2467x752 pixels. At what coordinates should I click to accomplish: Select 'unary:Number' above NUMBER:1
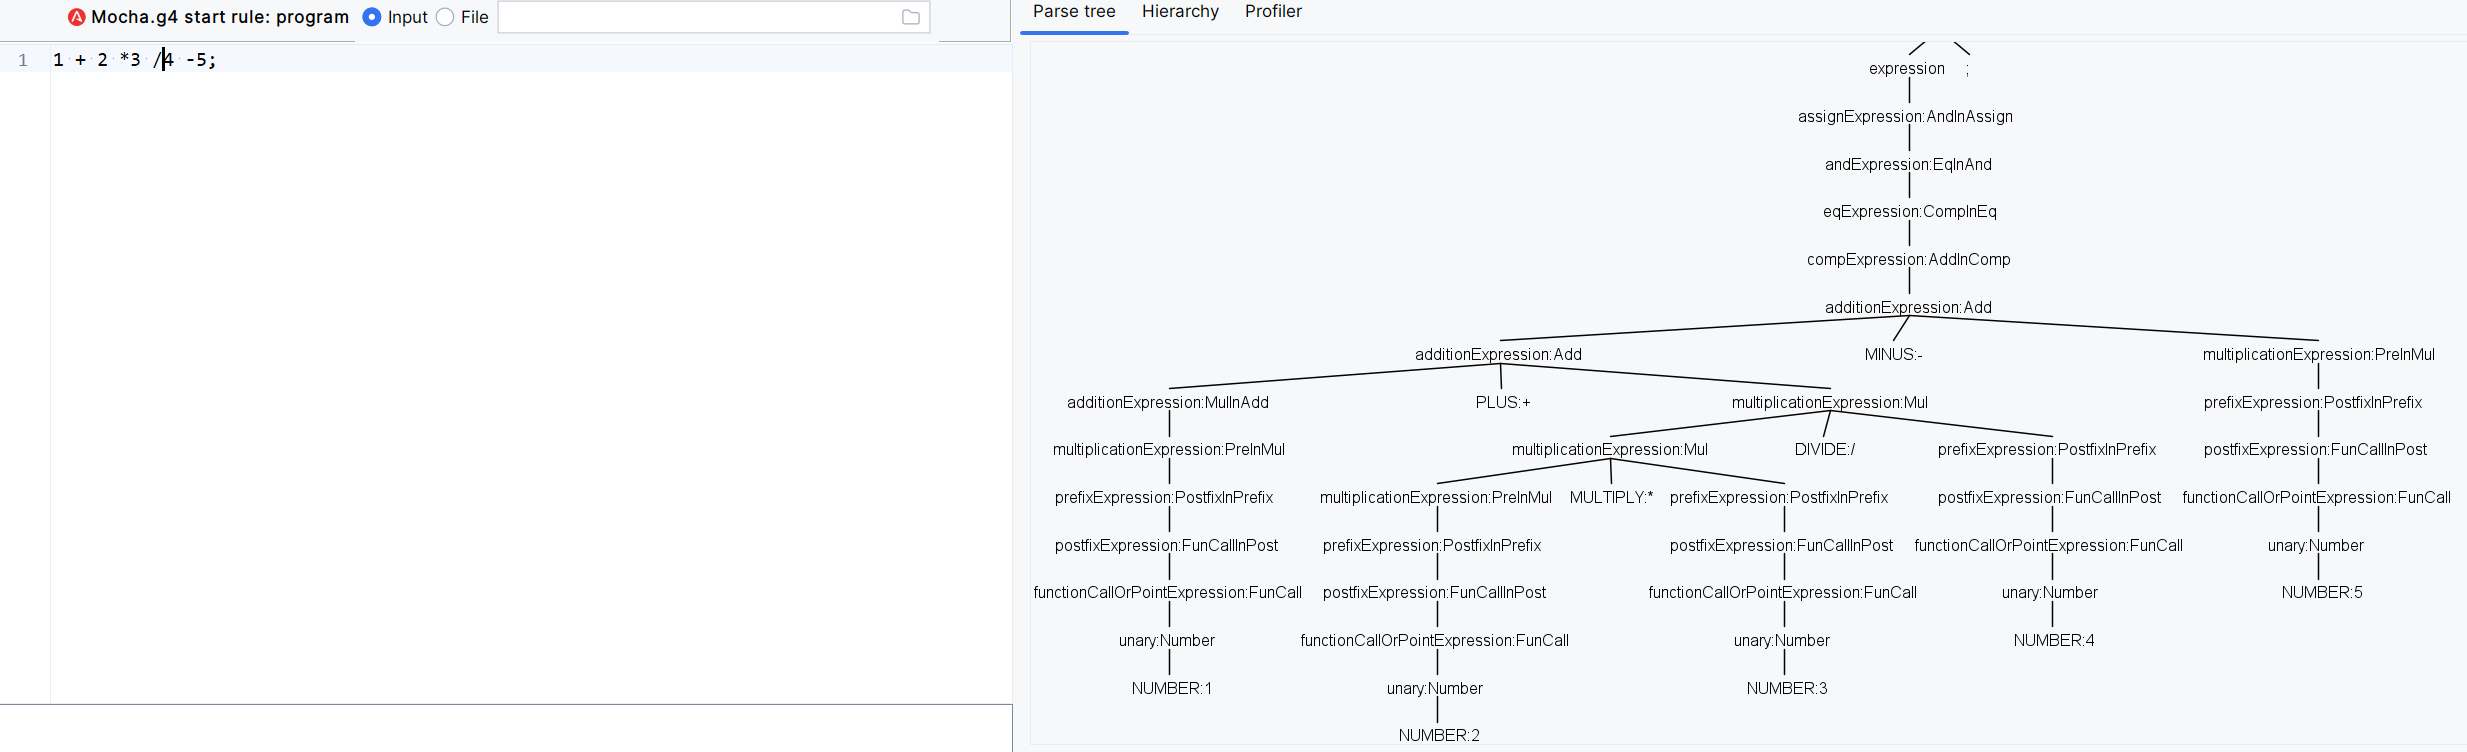tap(1167, 641)
